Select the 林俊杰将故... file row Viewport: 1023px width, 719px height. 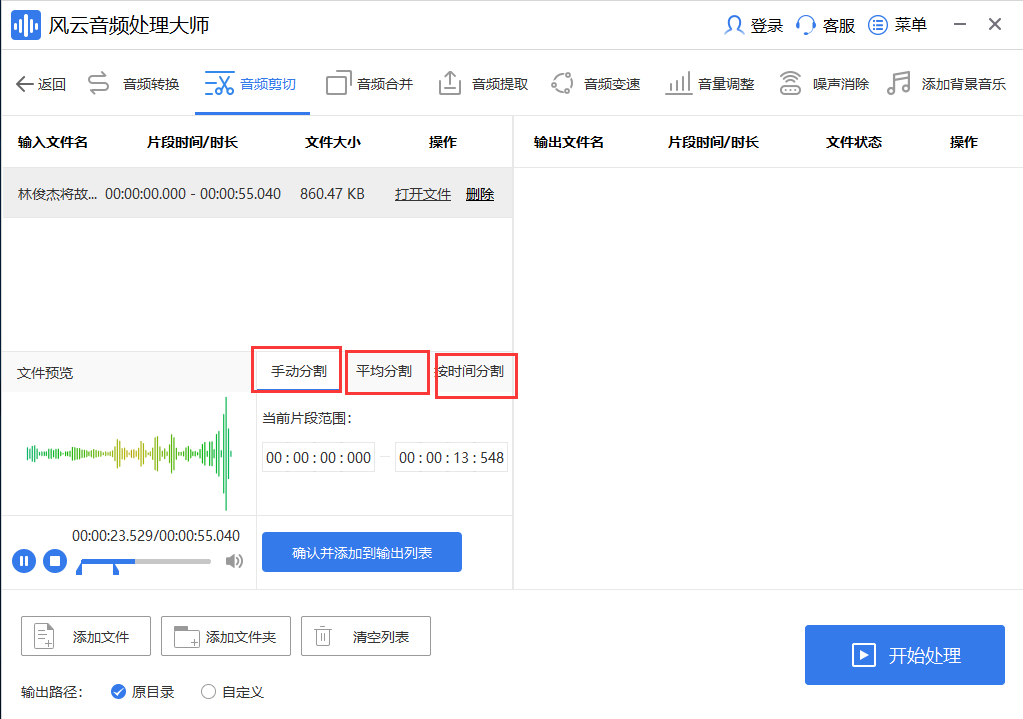257,193
